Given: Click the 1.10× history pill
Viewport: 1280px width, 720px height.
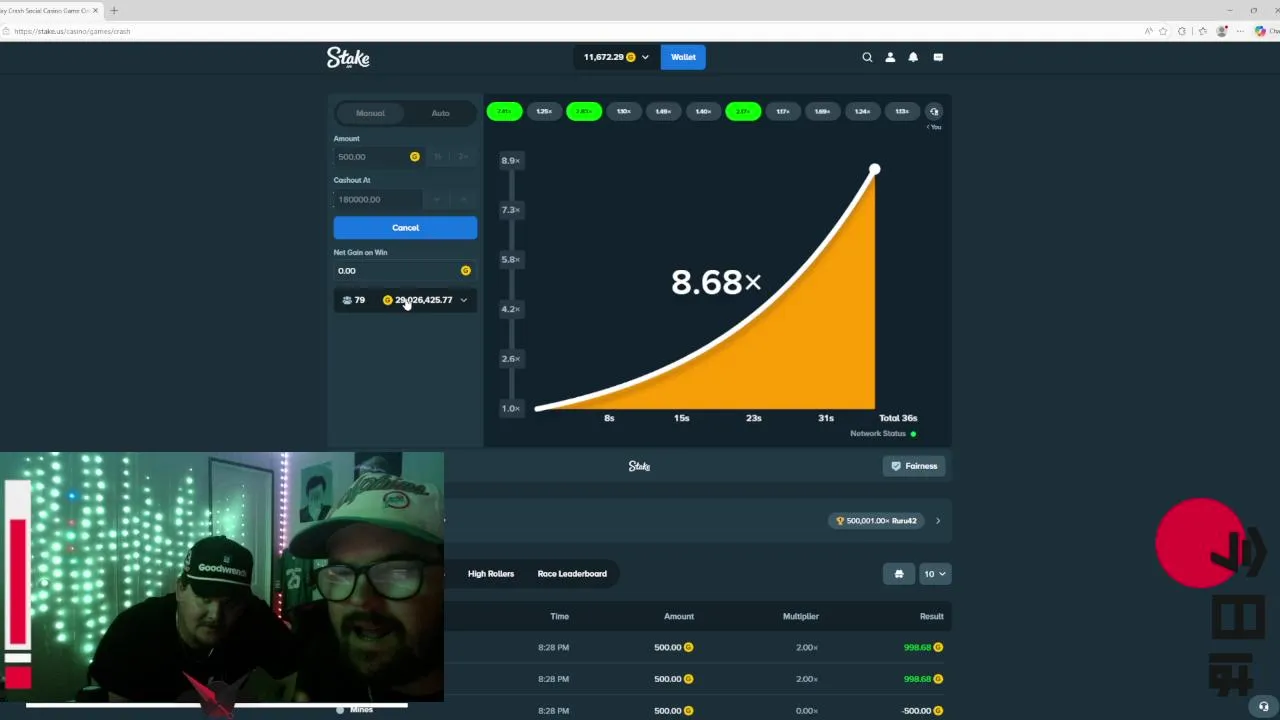Looking at the screenshot, I should (x=624, y=112).
